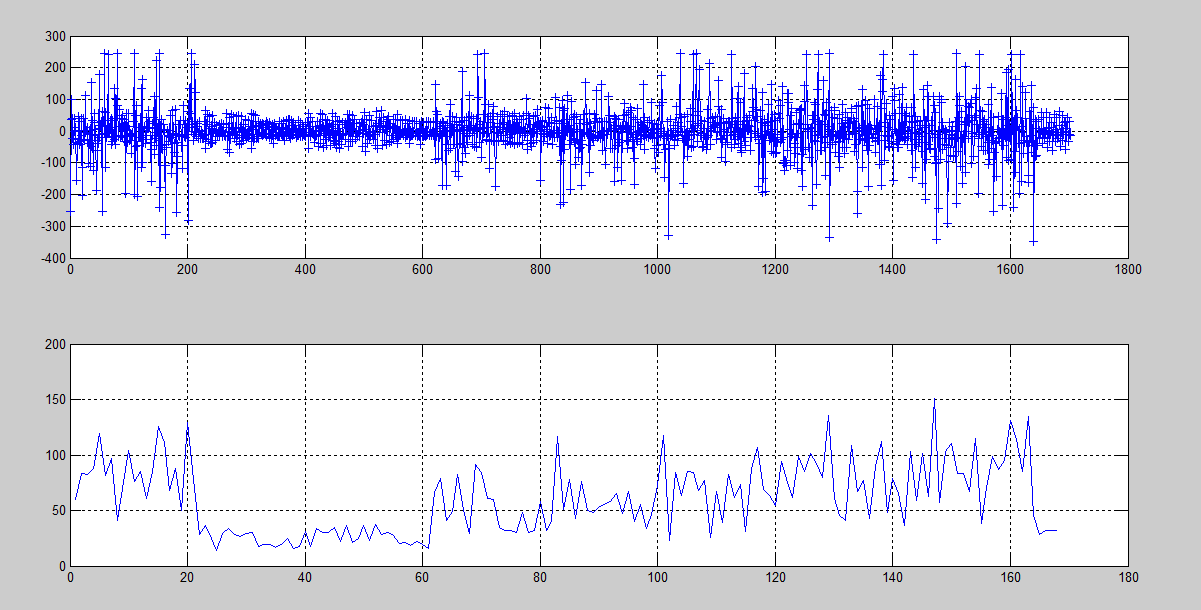Click the -400 tick label on upper axes
The width and height of the screenshot is (1201, 610).
(52, 259)
